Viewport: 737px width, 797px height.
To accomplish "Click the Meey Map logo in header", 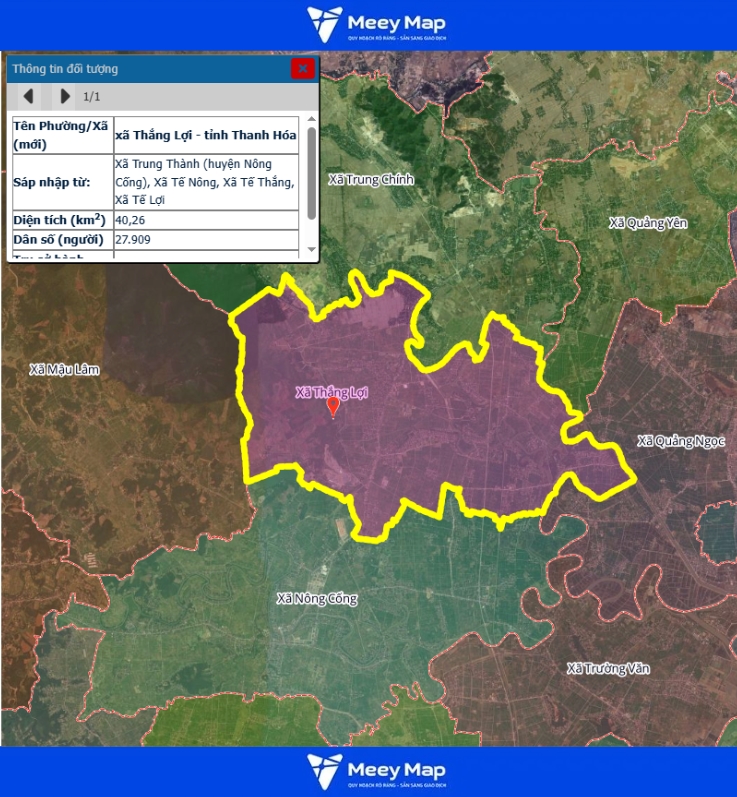I will pos(376,24).
